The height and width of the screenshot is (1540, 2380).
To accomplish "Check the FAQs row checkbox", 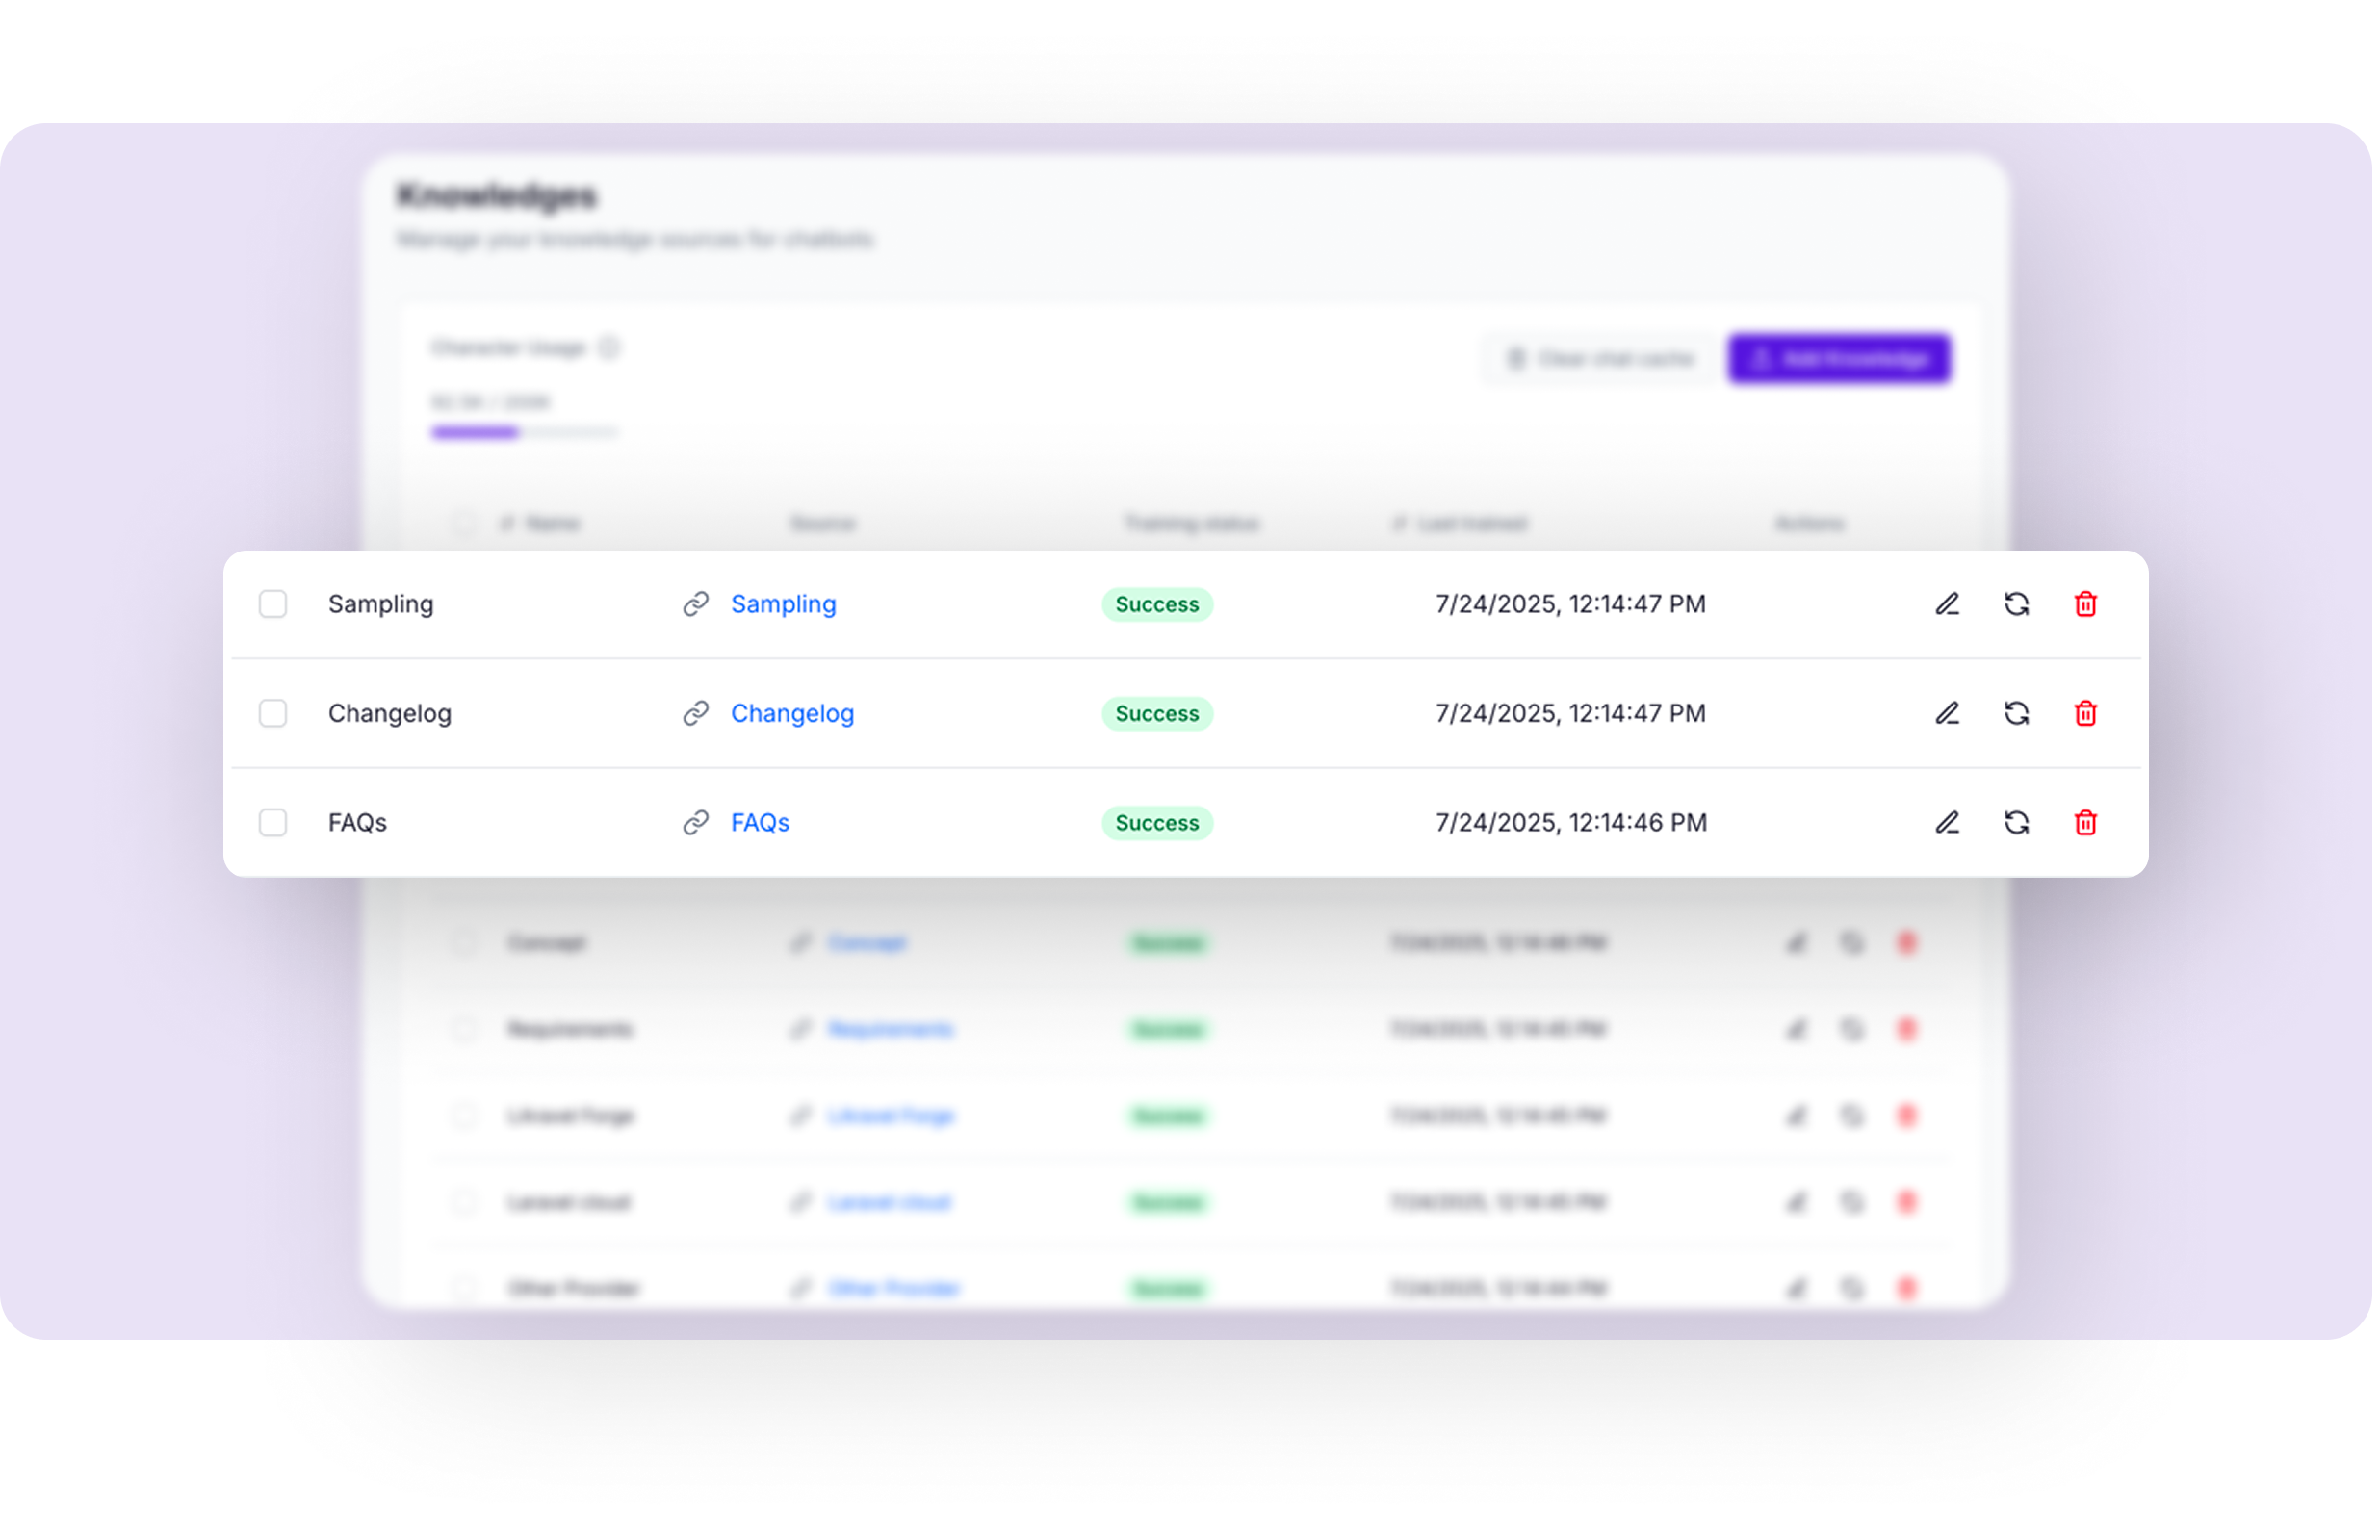I will [x=273, y=822].
